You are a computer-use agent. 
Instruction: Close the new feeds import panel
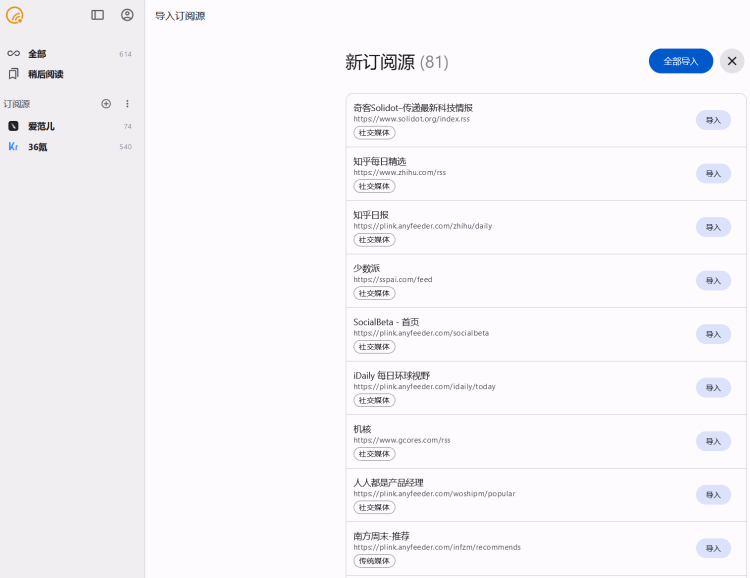pyautogui.click(x=732, y=61)
